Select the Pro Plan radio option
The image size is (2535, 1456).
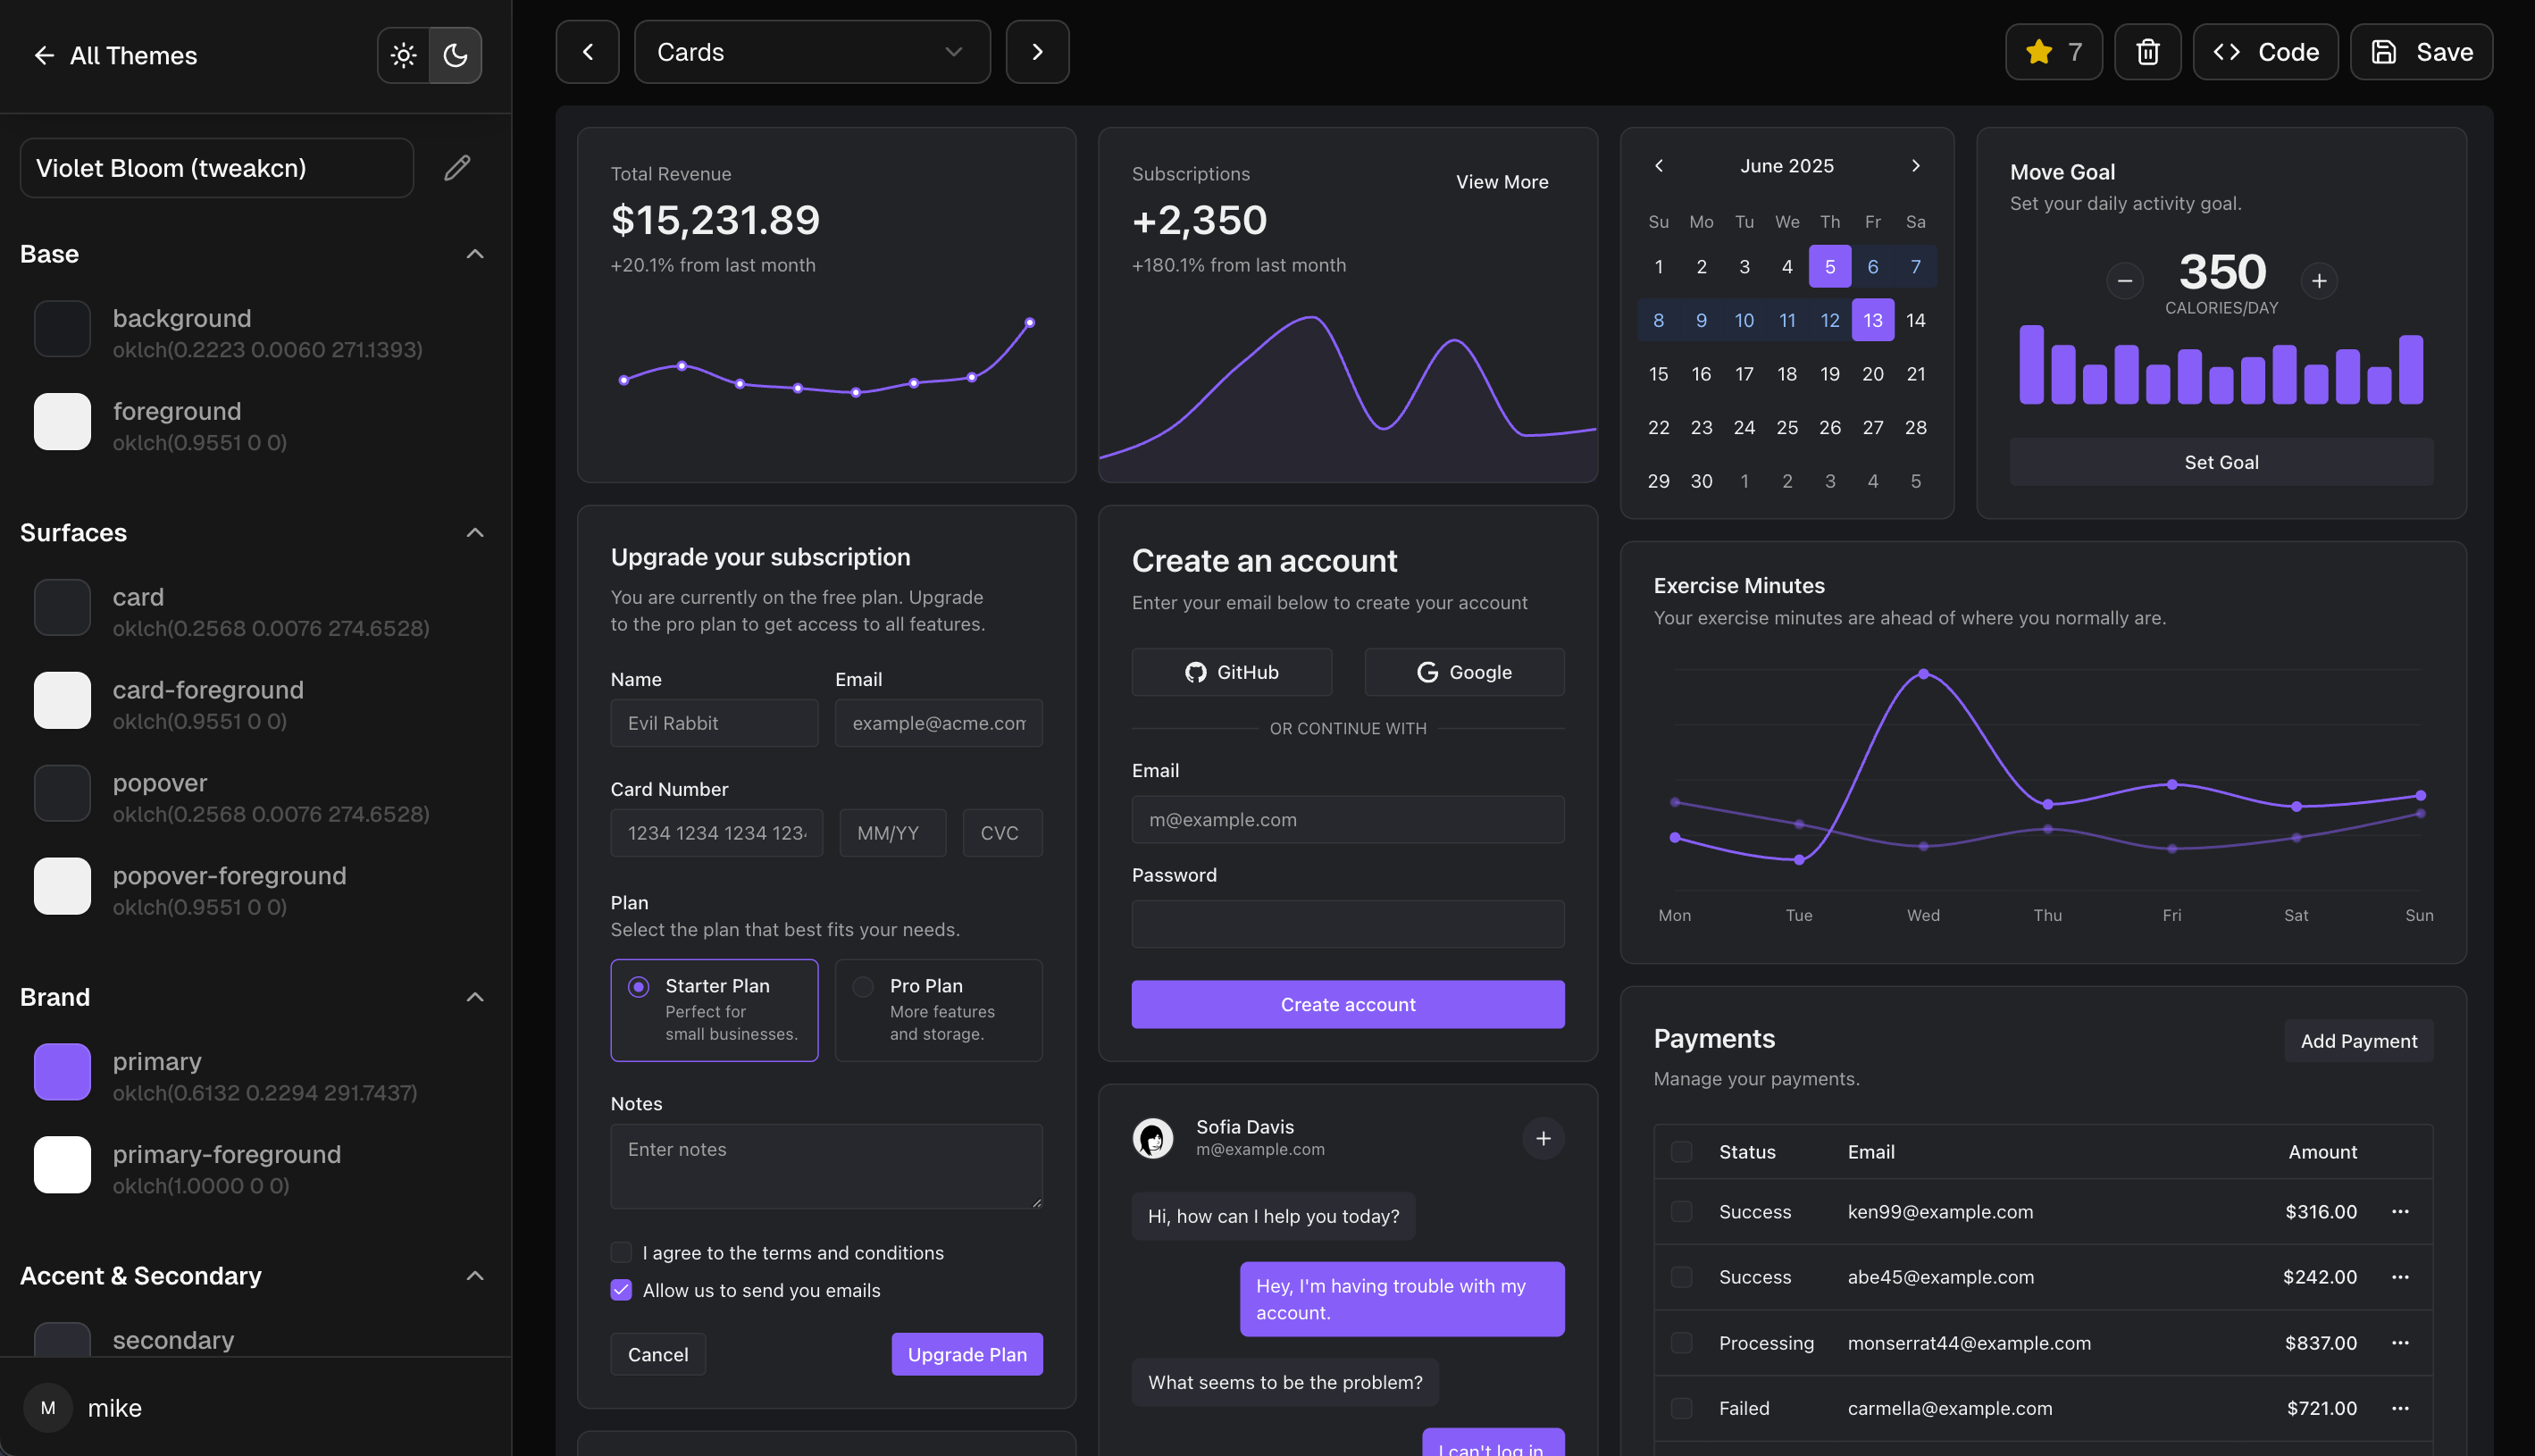pyautogui.click(x=863, y=986)
